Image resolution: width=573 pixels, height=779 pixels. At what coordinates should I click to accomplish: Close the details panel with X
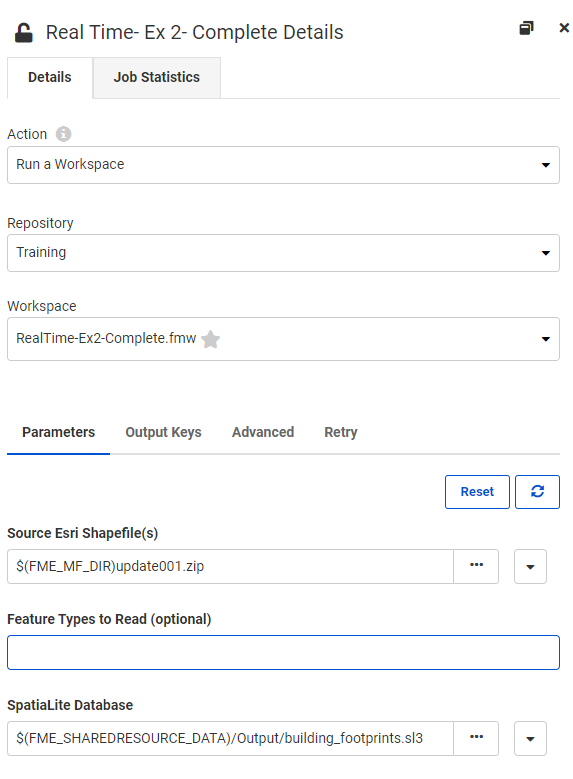[564, 28]
